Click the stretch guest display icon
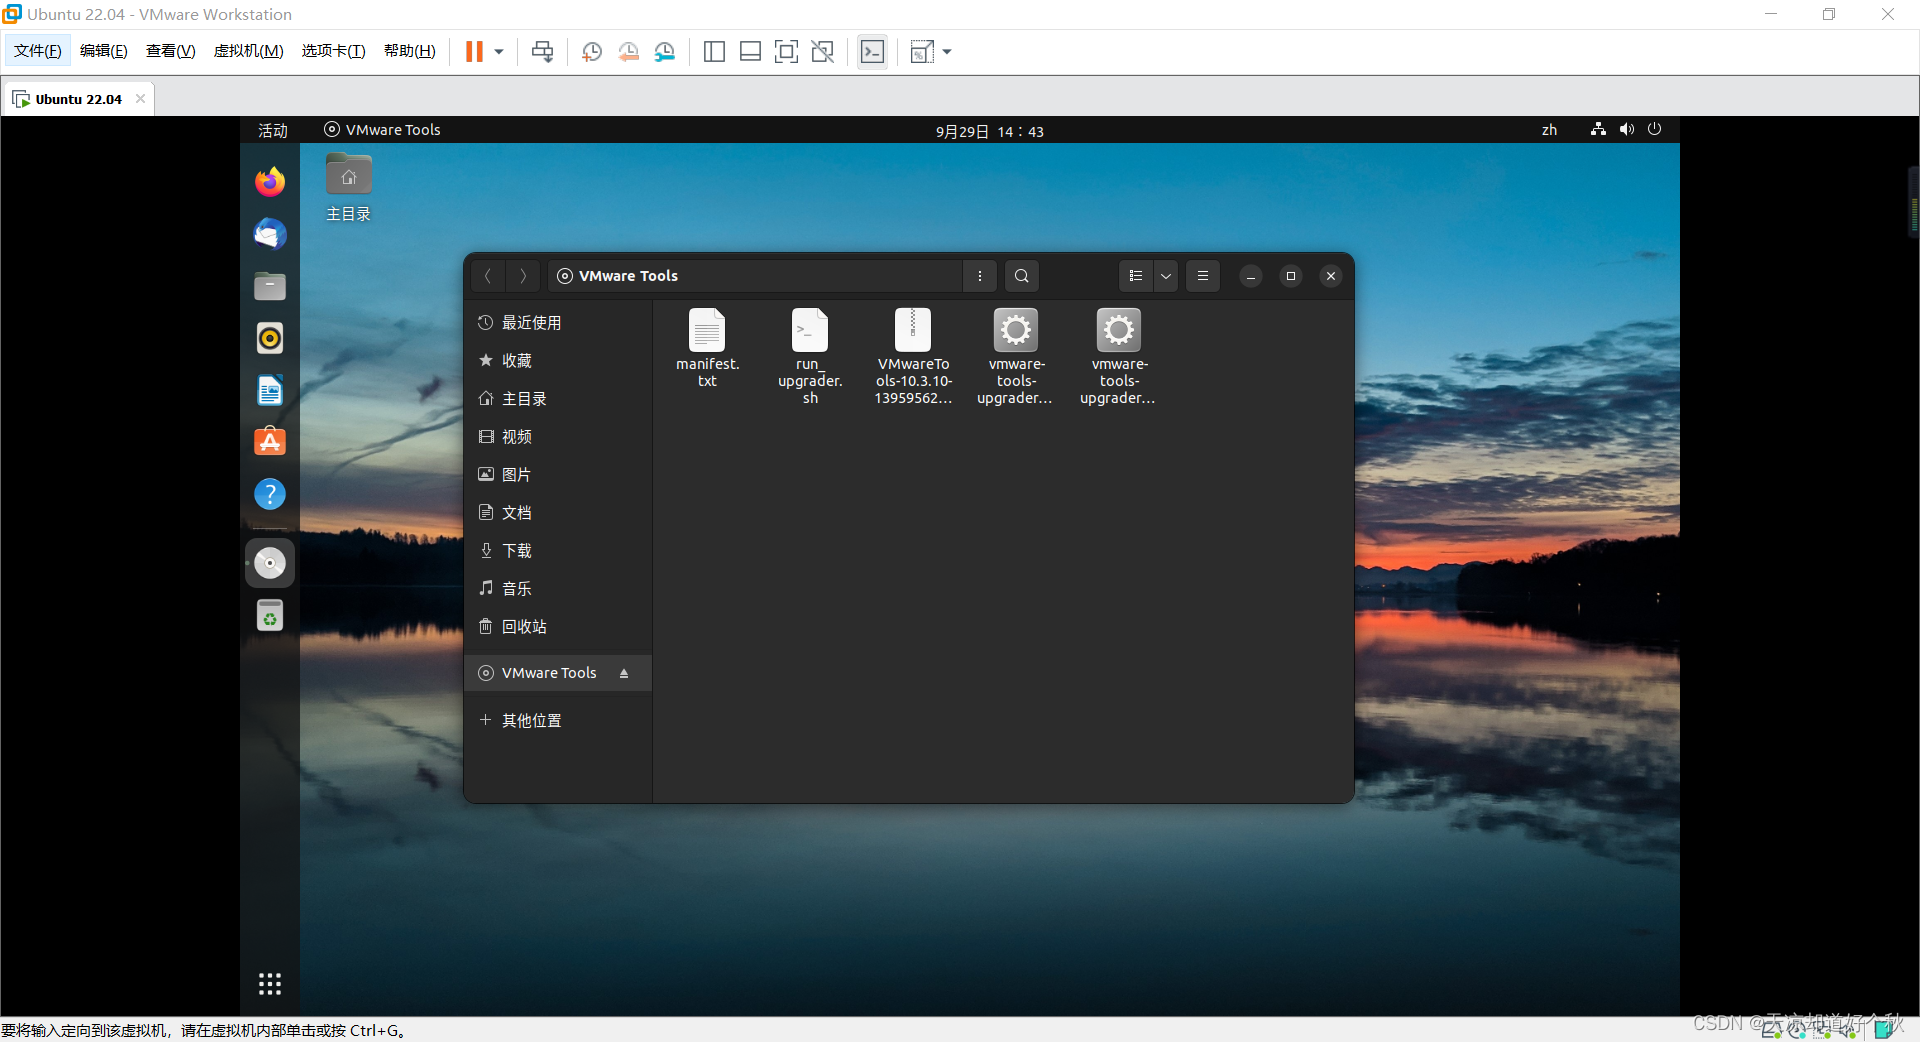The height and width of the screenshot is (1042, 1920). tap(922, 52)
